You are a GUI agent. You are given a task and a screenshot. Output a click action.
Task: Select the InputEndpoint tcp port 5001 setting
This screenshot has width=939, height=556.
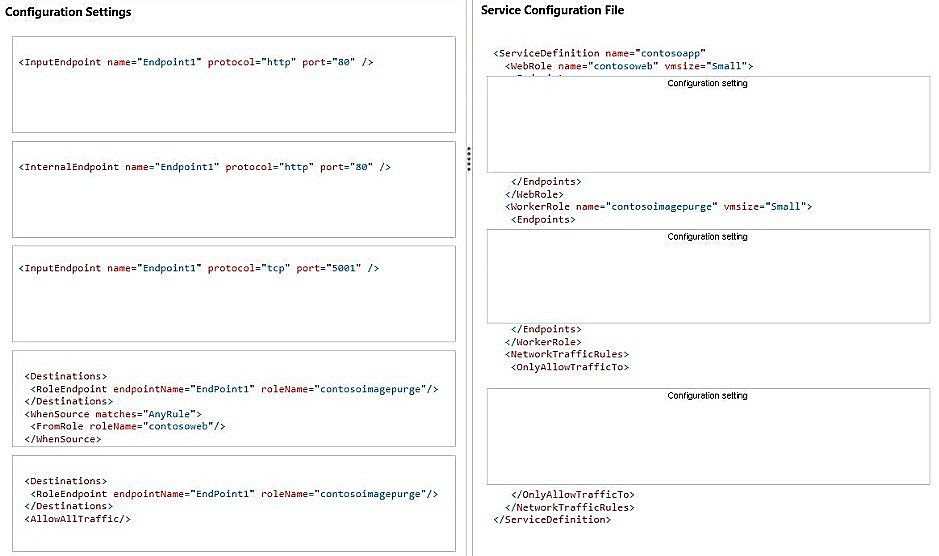(234, 294)
